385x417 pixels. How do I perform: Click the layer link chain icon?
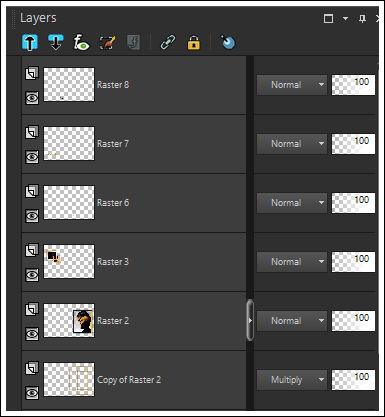(168, 42)
